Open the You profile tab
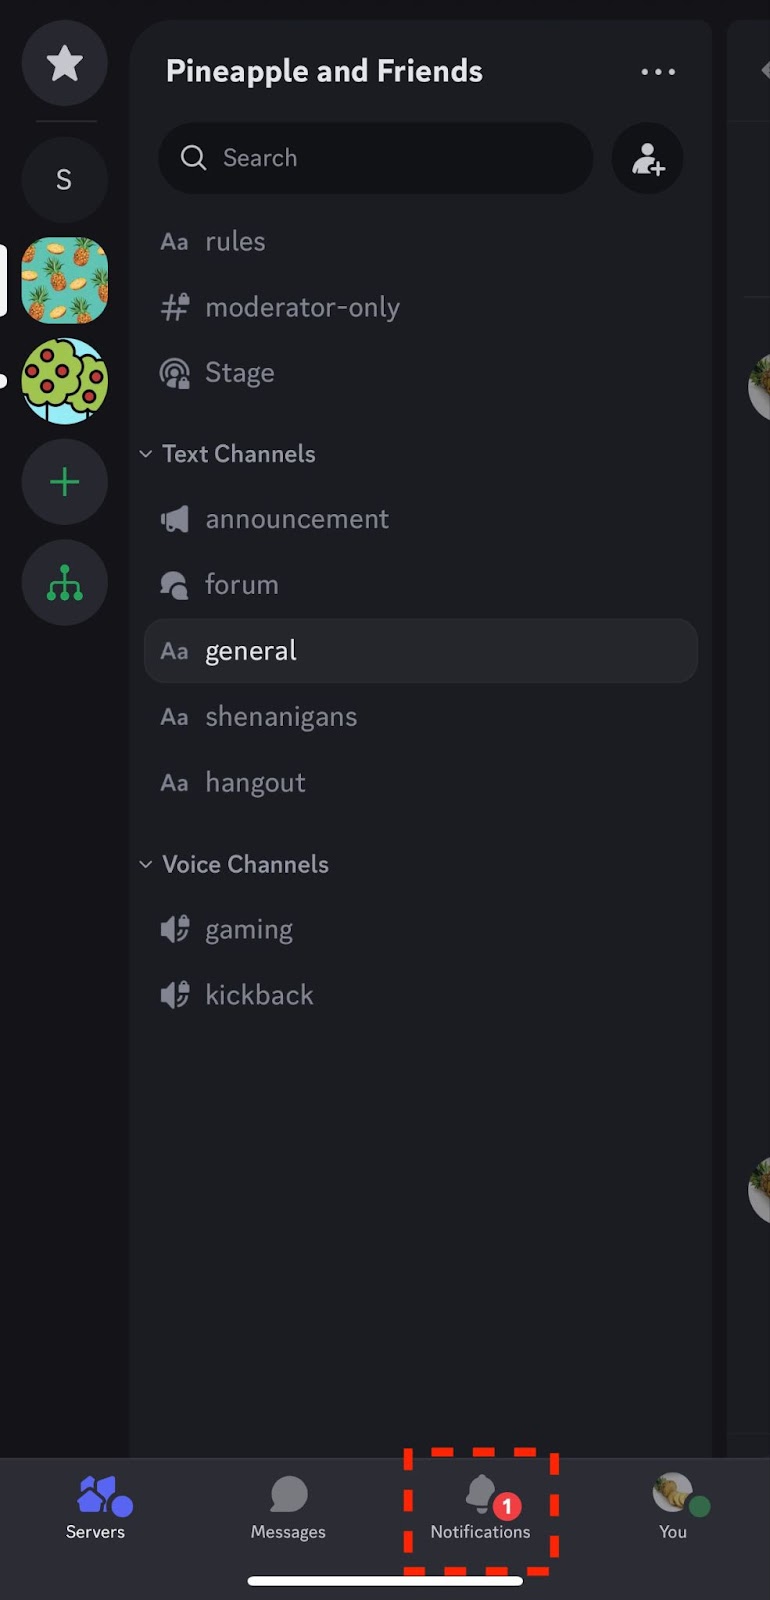Screen dimensions: 770x1600 673,1508
